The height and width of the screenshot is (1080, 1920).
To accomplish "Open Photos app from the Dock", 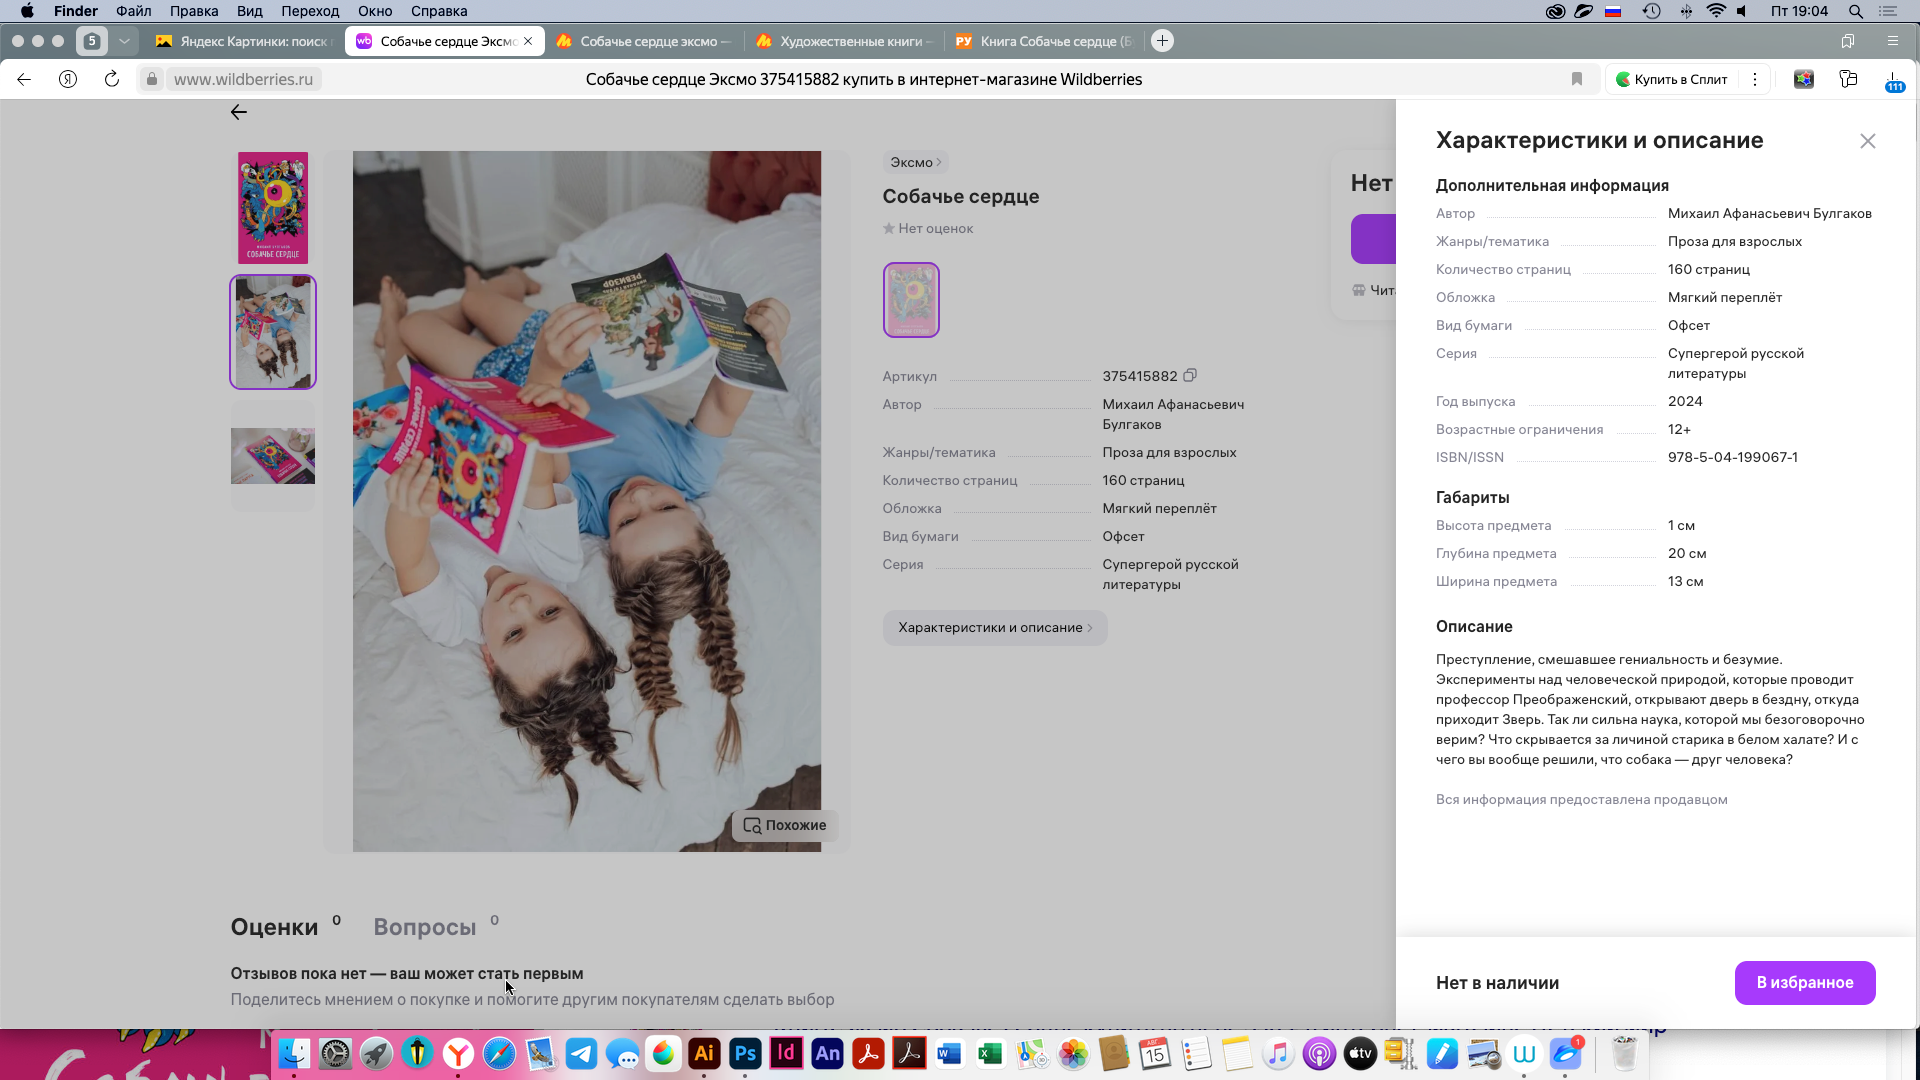I will [x=1073, y=1053].
